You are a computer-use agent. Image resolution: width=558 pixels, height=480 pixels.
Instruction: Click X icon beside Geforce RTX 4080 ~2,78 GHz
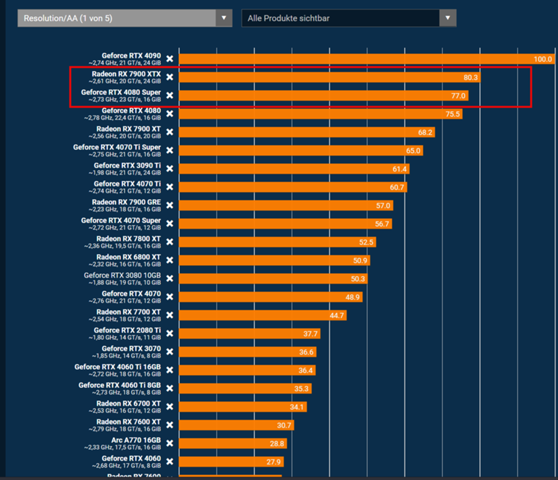(x=170, y=114)
